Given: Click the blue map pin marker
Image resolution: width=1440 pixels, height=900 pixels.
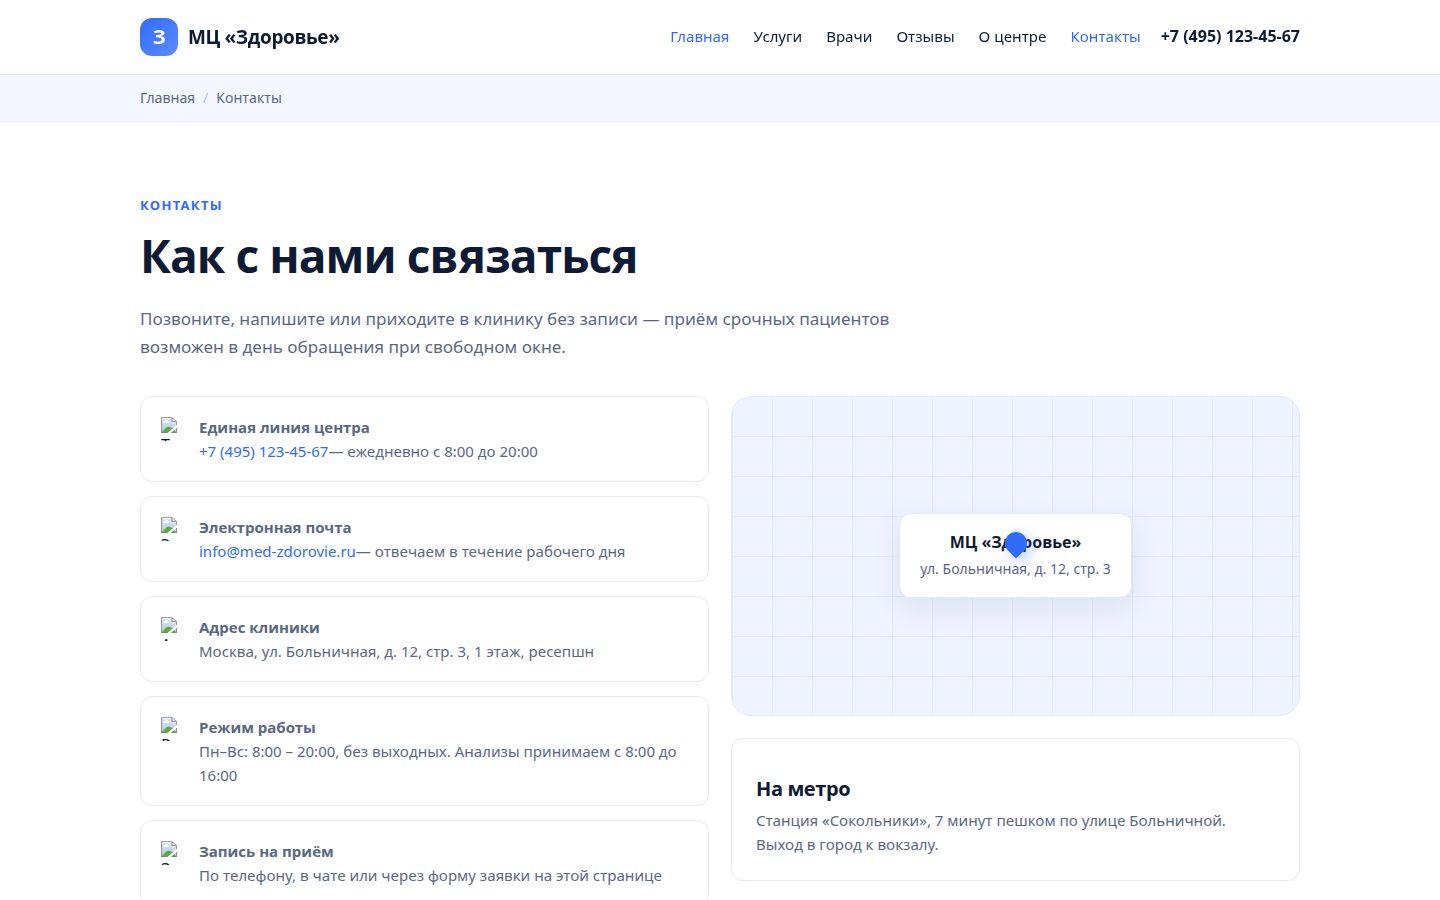Looking at the screenshot, I should pyautogui.click(x=1015, y=544).
